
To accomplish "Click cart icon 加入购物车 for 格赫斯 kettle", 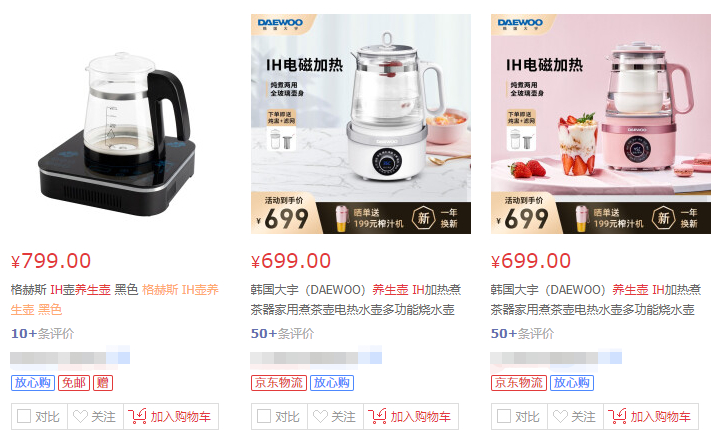I will click(x=137, y=416).
